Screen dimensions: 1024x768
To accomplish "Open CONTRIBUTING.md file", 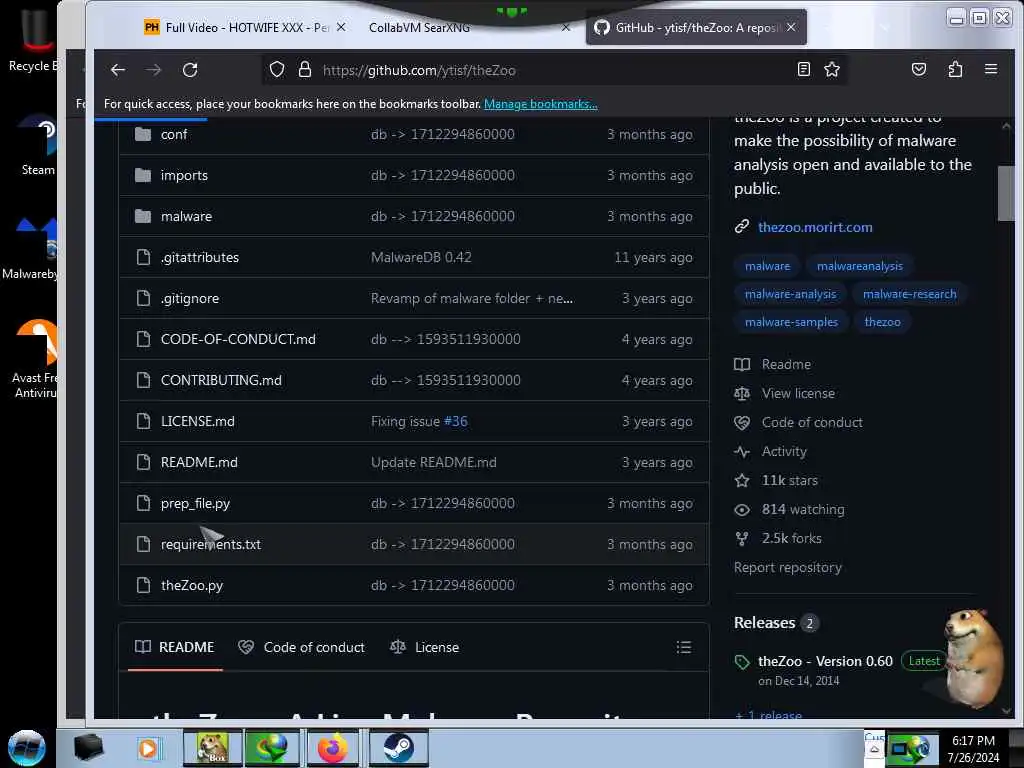I will pos(221,380).
